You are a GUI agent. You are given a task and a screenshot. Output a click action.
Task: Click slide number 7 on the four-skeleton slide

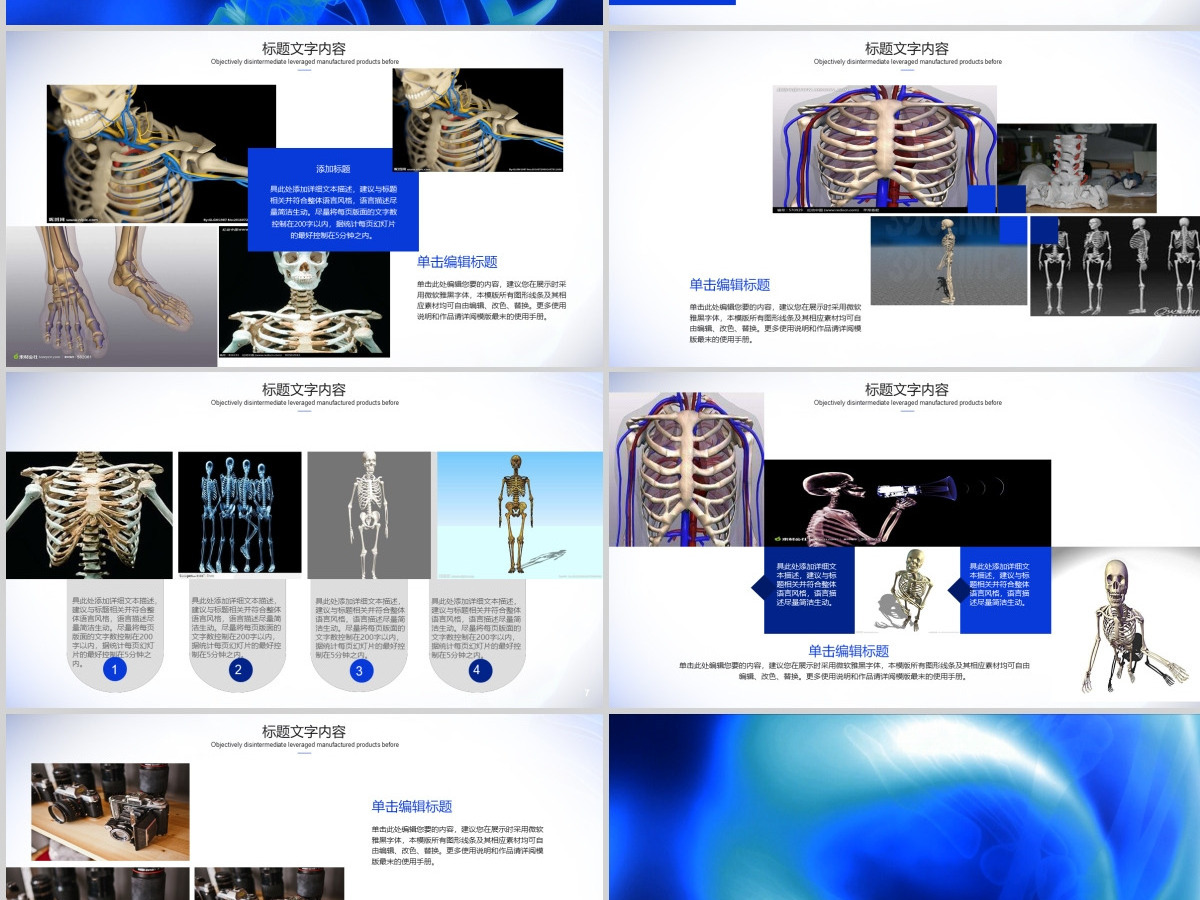pos(587,694)
